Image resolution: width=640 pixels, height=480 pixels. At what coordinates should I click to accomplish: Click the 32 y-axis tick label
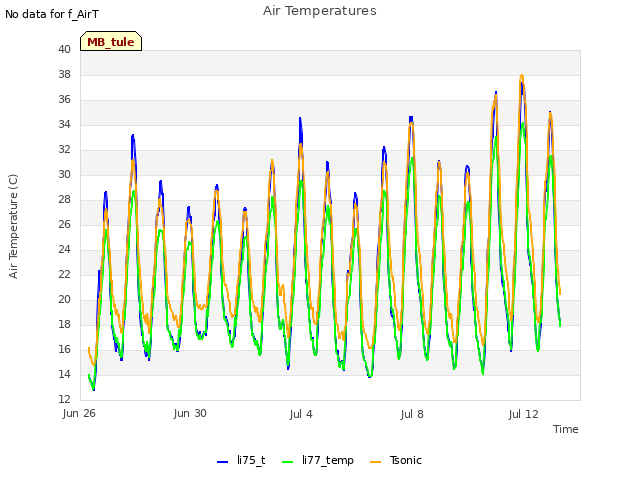[64, 149]
